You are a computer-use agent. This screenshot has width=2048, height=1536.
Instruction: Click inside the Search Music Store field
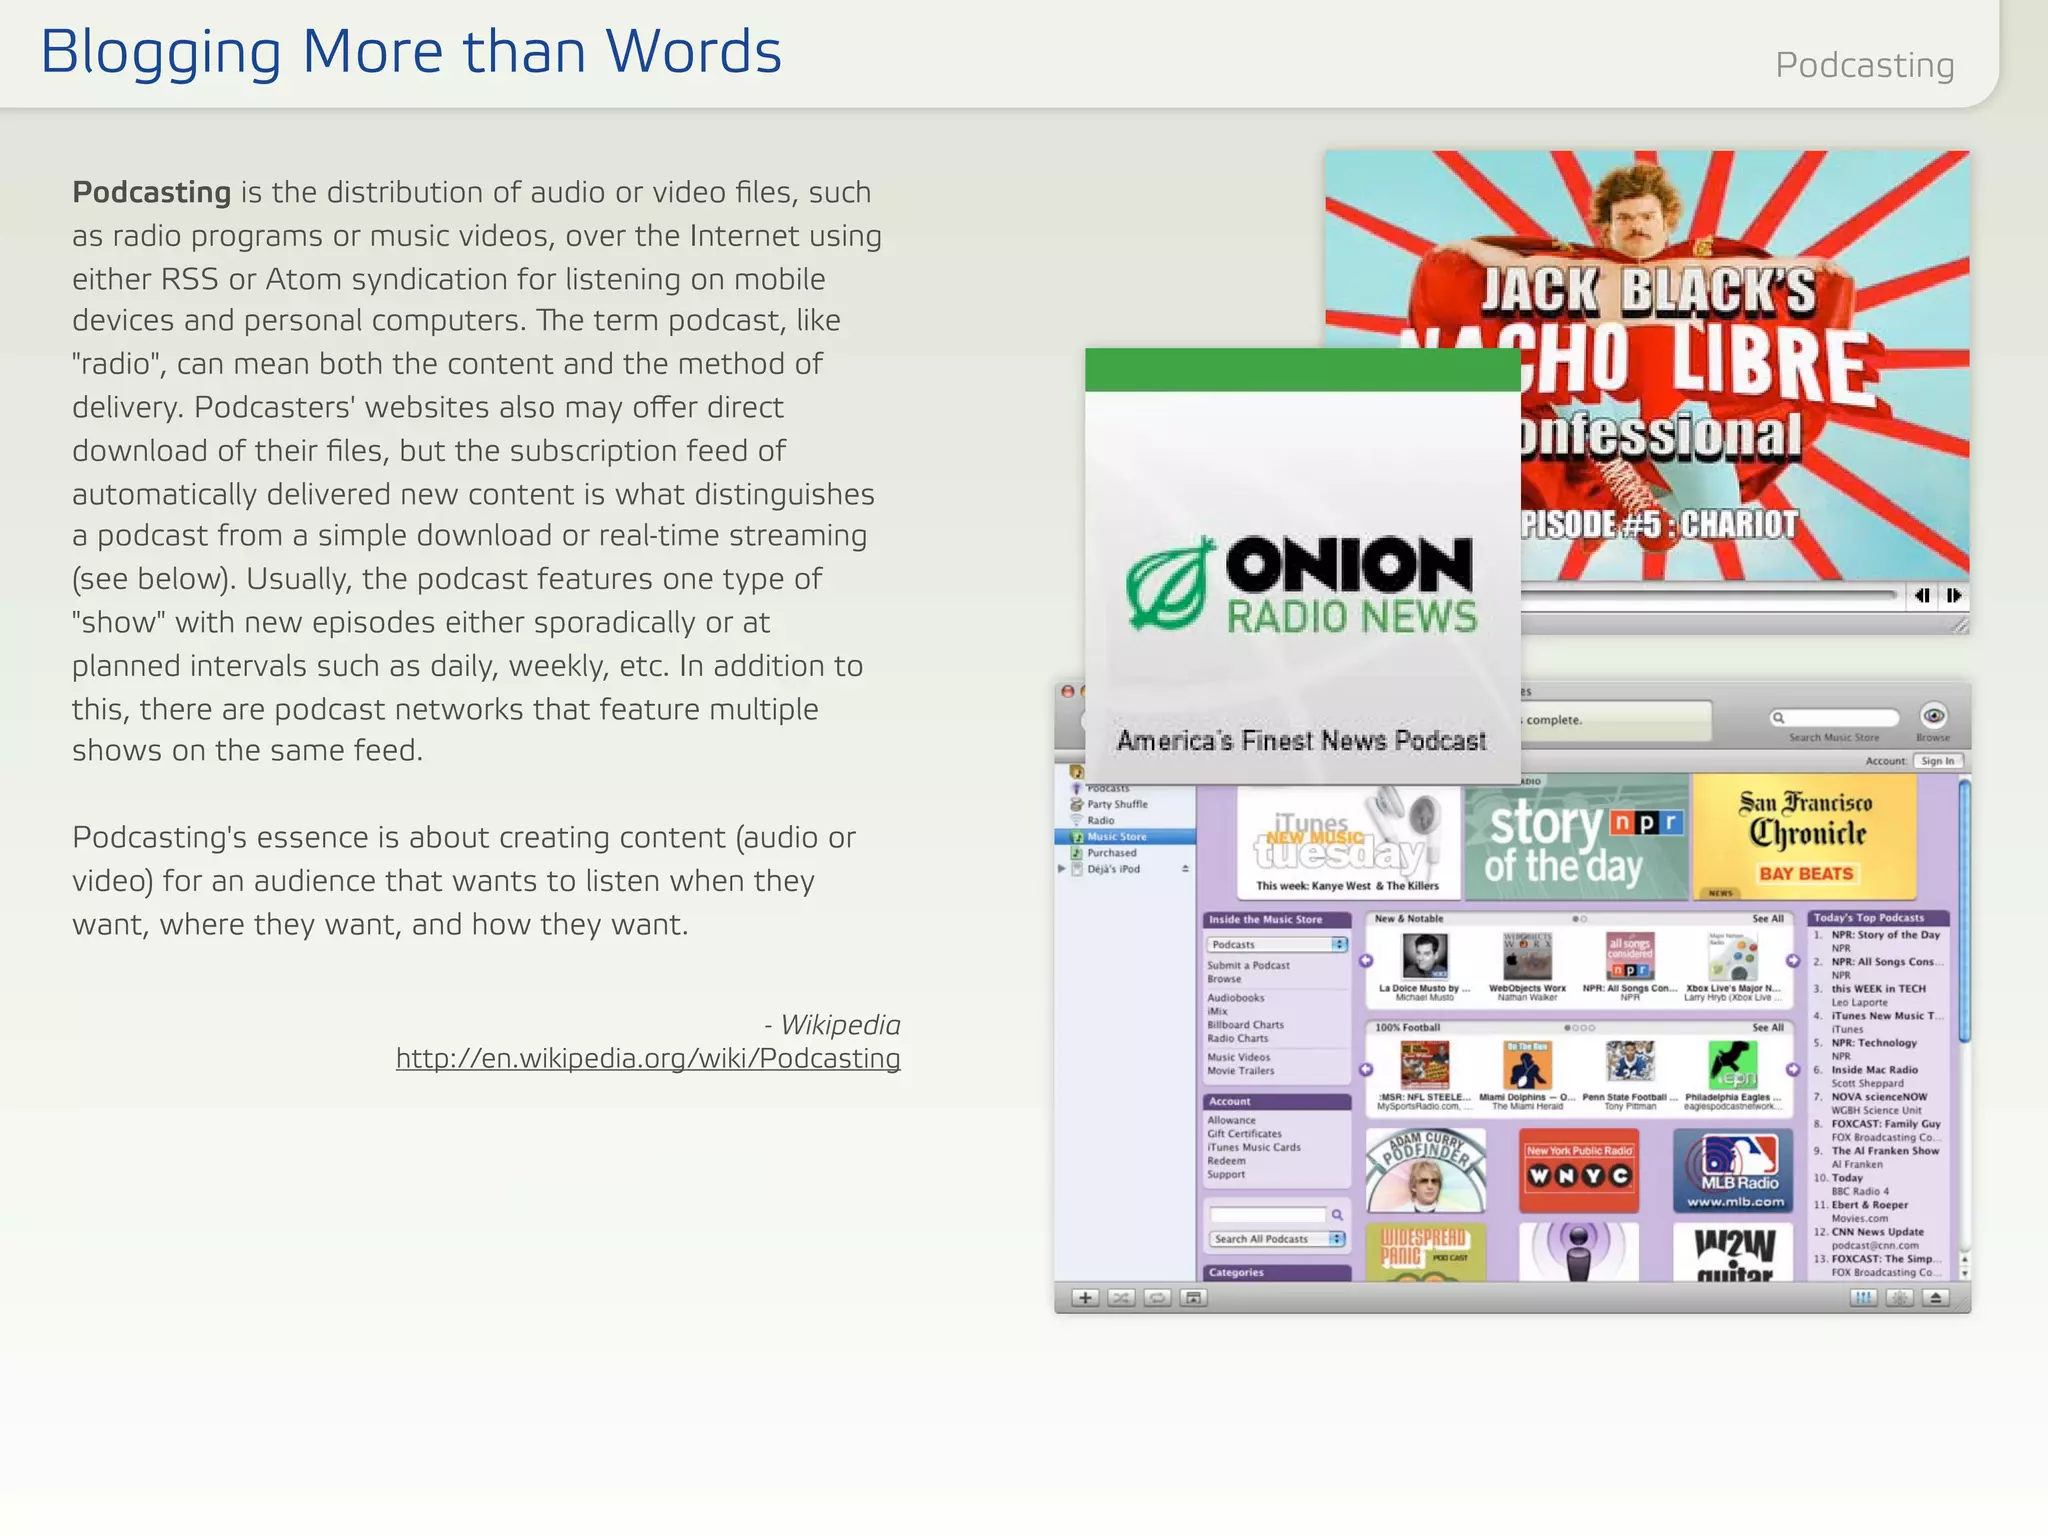pos(1834,718)
